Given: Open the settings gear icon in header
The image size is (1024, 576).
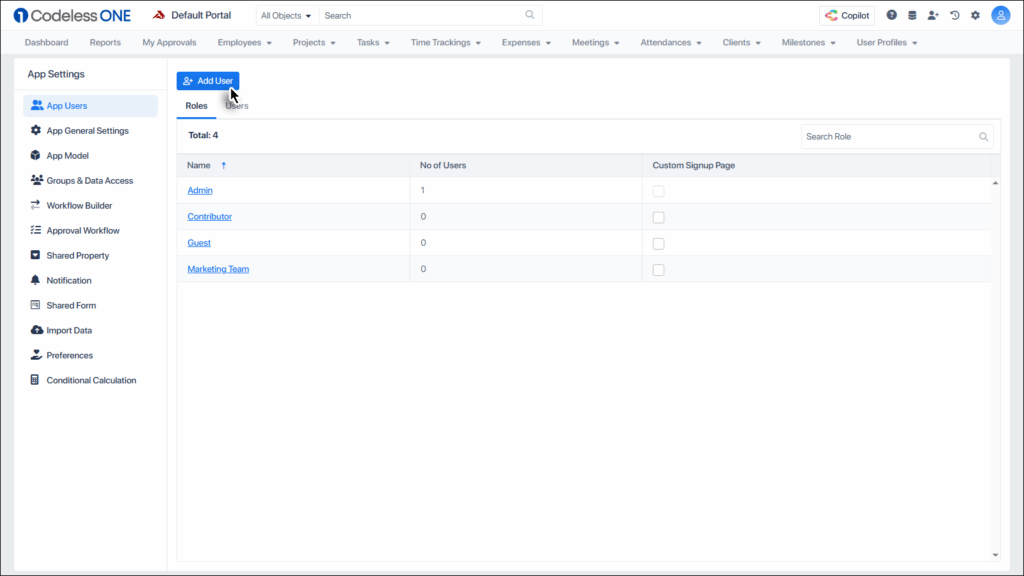Looking at the screenshot, I should [976, 15].
